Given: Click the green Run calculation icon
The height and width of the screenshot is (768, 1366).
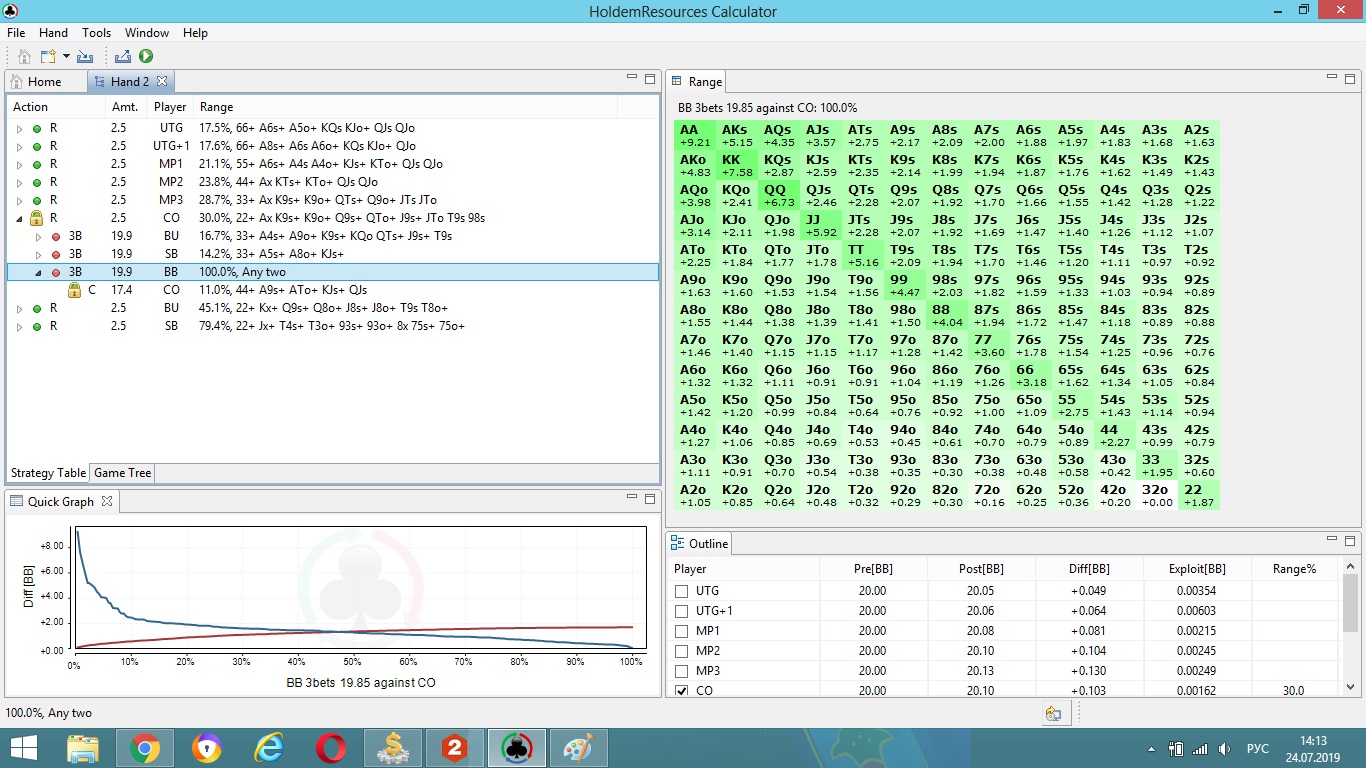Looking at the screenshot, I should point(146,57).
